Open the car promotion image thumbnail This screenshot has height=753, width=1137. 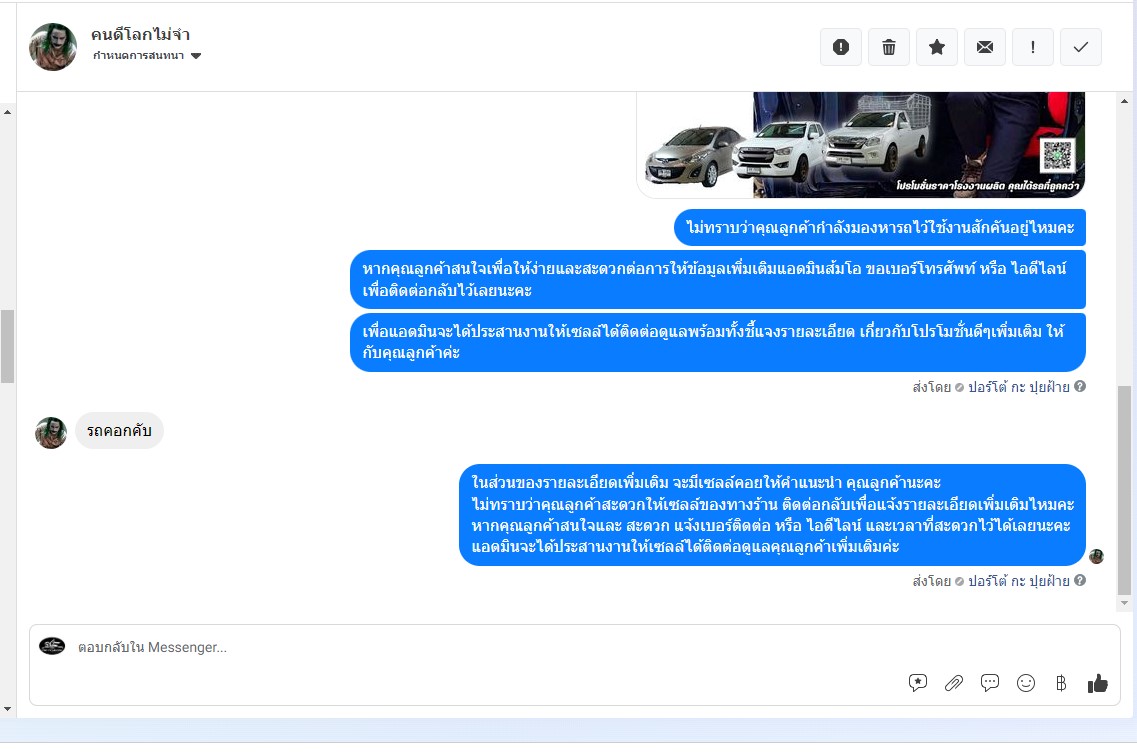(861, 144)
